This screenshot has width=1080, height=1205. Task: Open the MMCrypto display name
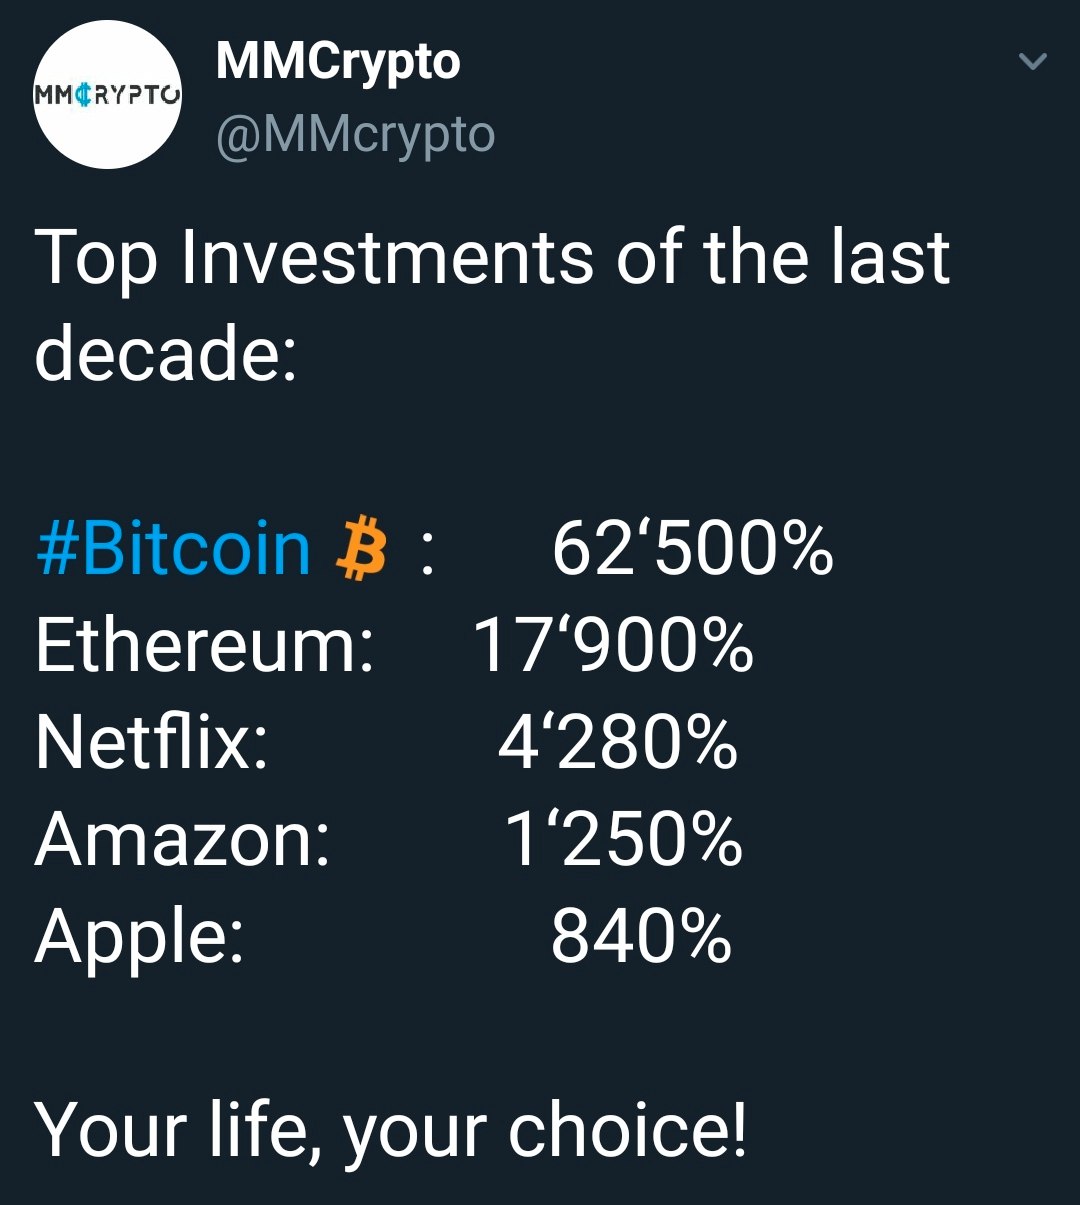point(338,62)
